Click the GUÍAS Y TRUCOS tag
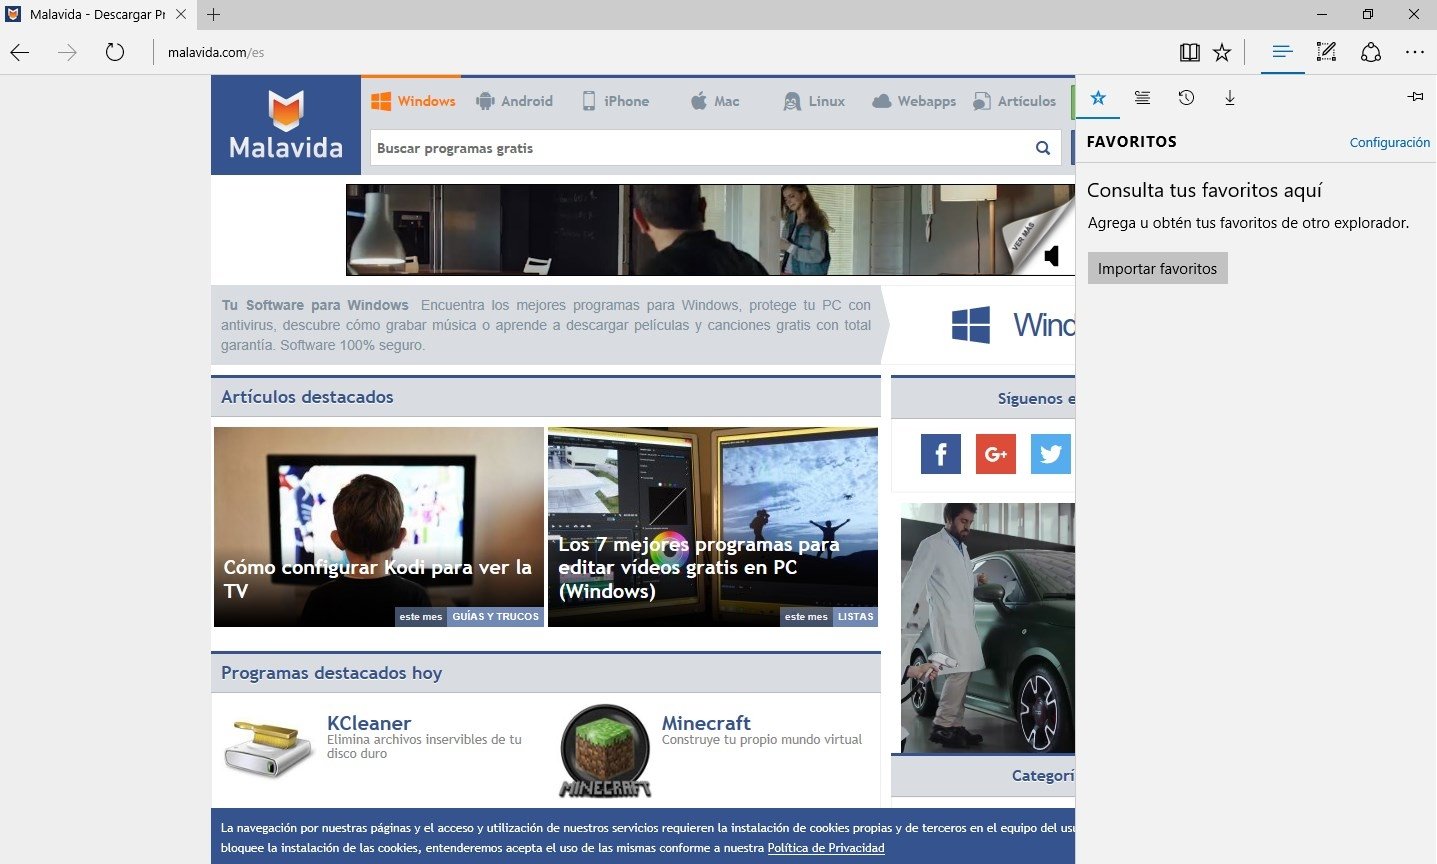The image size is (1437, 864). [495, 617]
